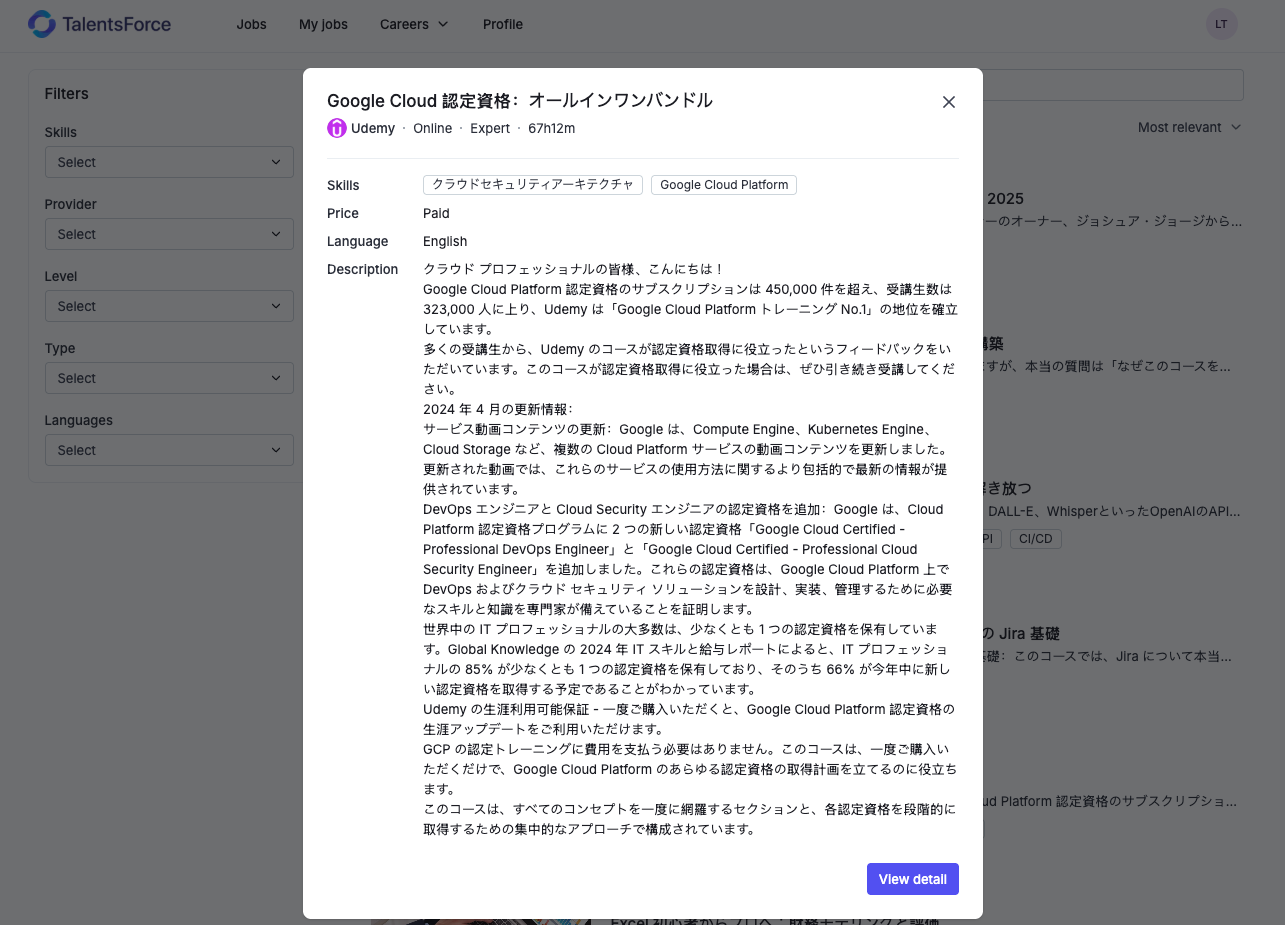Click the Filters heading

point(67,94)
